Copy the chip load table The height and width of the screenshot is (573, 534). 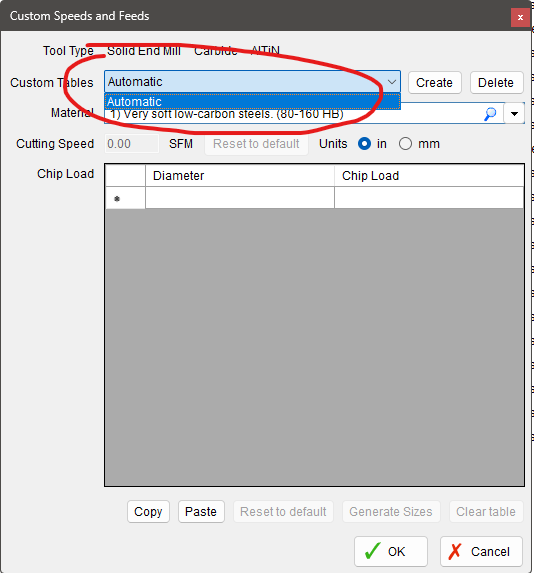pos(148,512)
